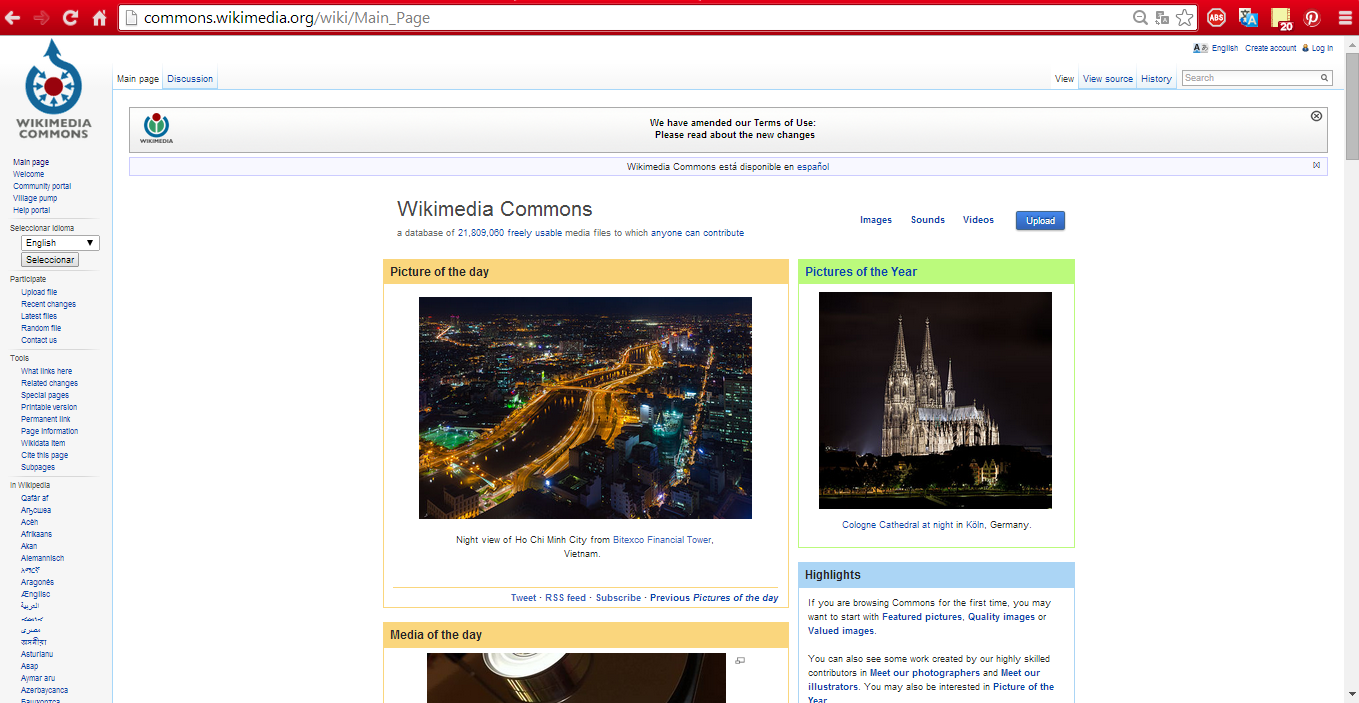This screenshot has width=1359, height=703.
Task: Click the zoom magnifier icon in the address bar
Action: click(x=1140, y=18)
